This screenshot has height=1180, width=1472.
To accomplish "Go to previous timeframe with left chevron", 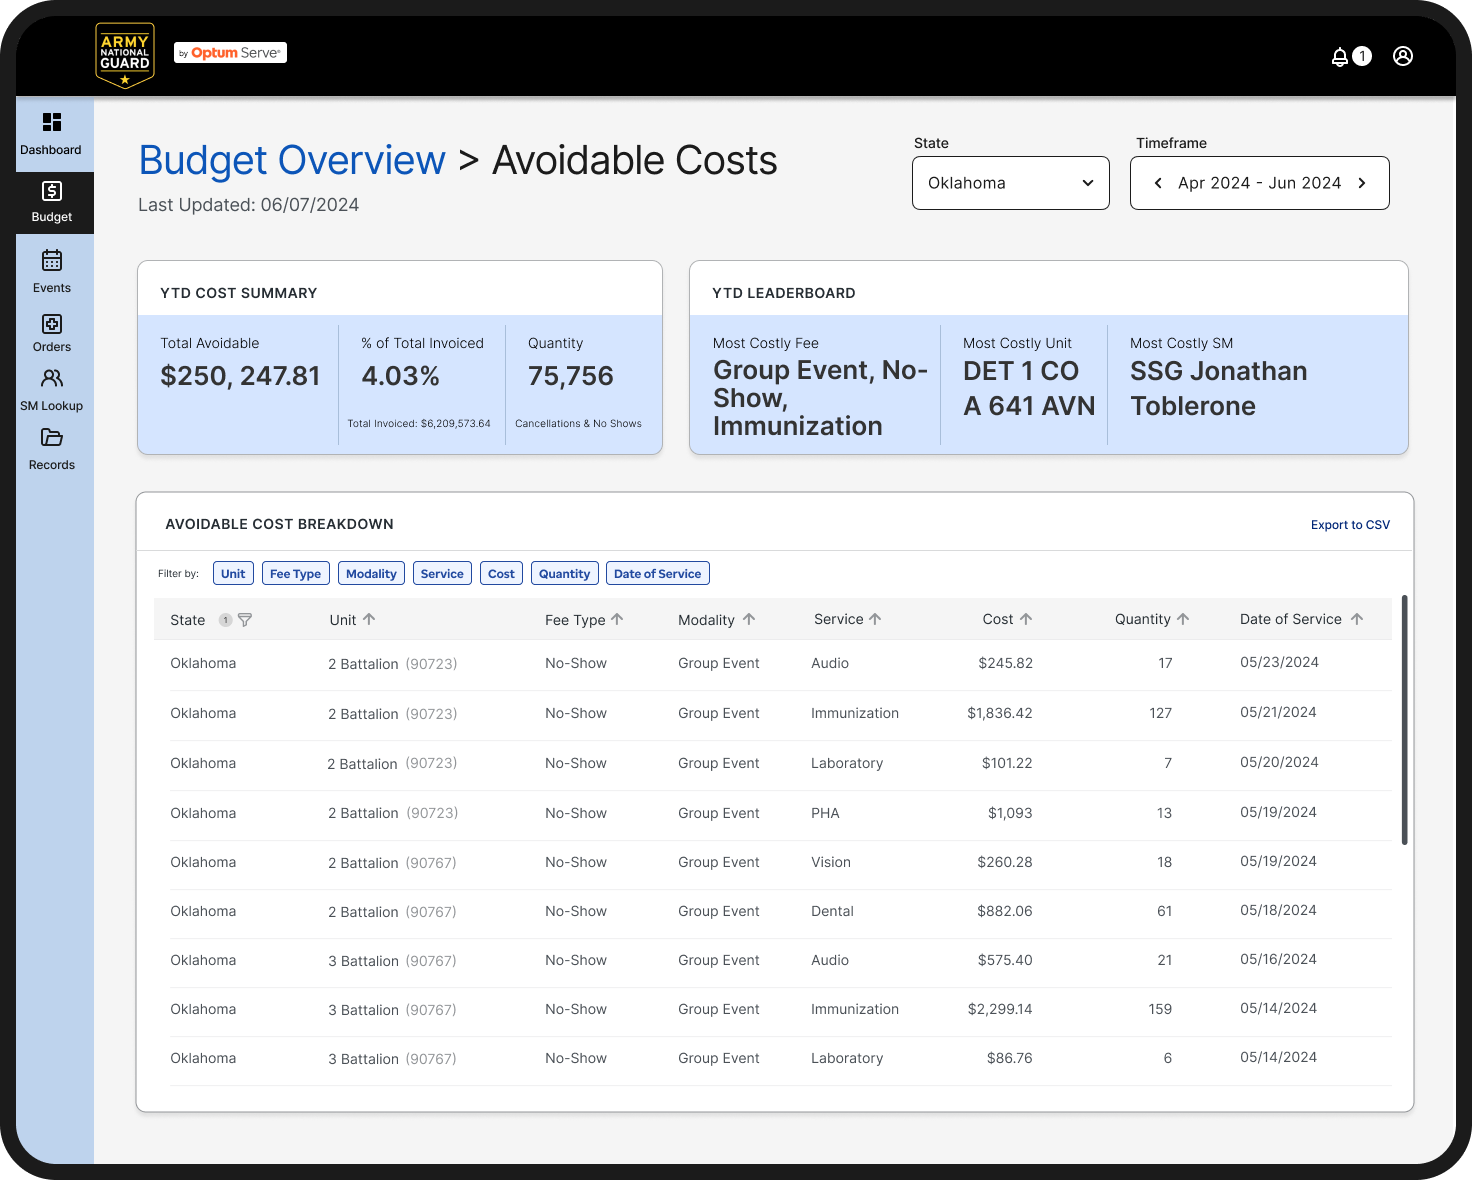I will click(x=1158, y=183).
